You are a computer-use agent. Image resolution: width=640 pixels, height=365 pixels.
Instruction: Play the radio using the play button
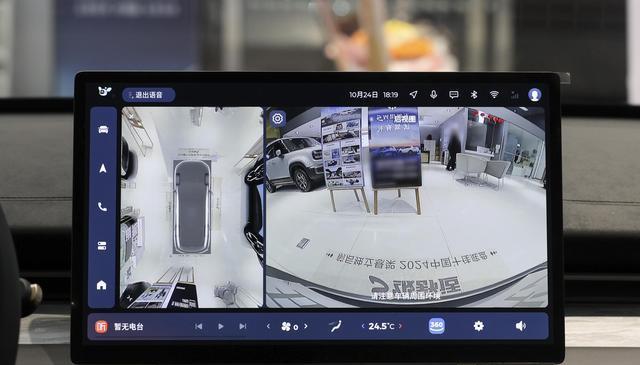tap(220, 326)
